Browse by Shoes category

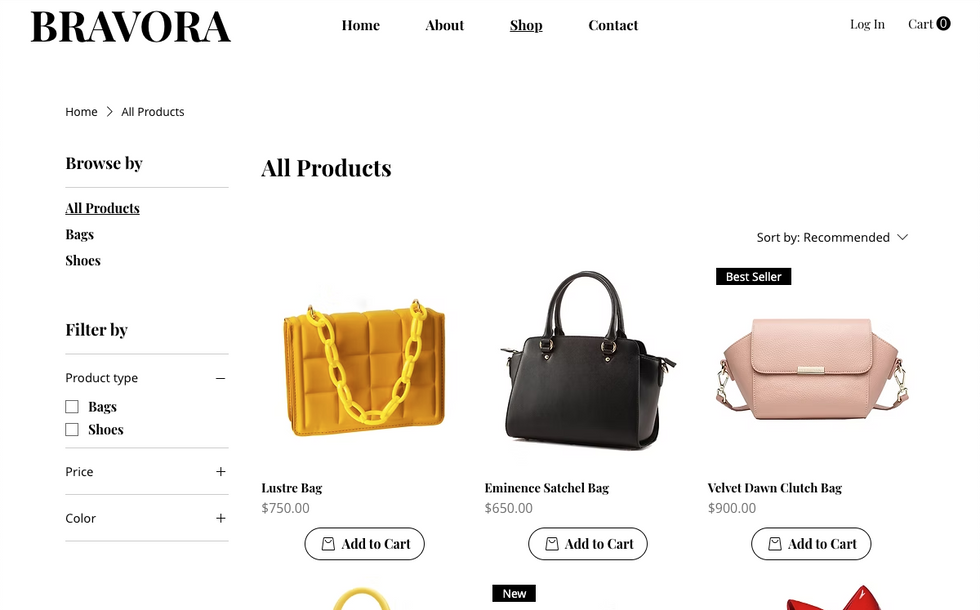pos(82,261)
